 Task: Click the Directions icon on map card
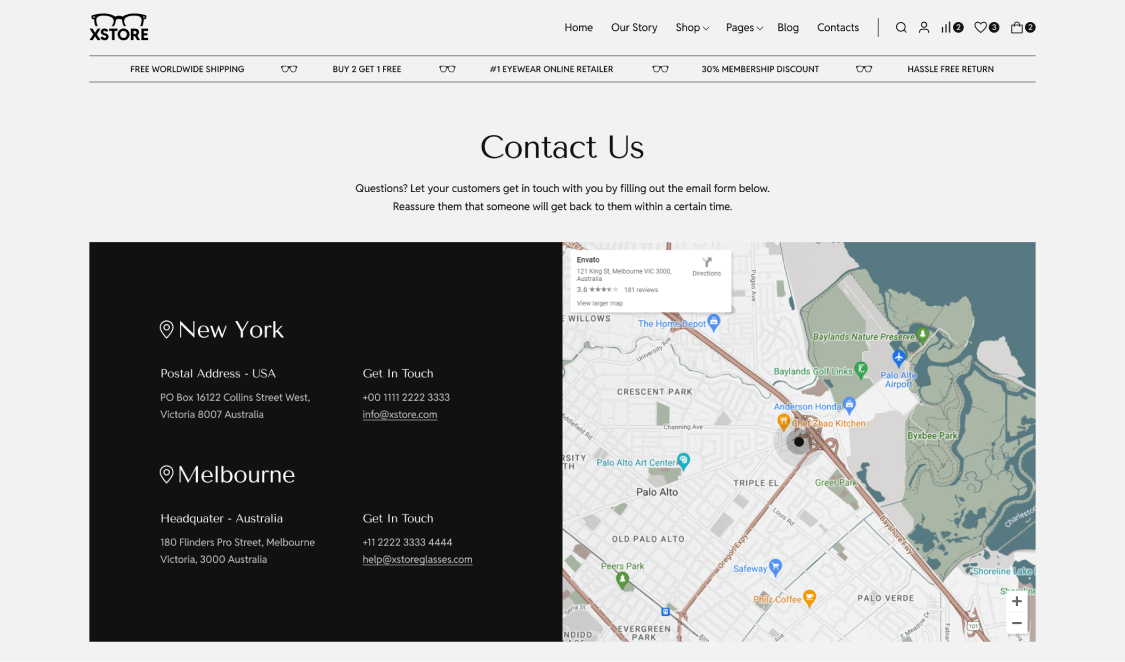706,265
